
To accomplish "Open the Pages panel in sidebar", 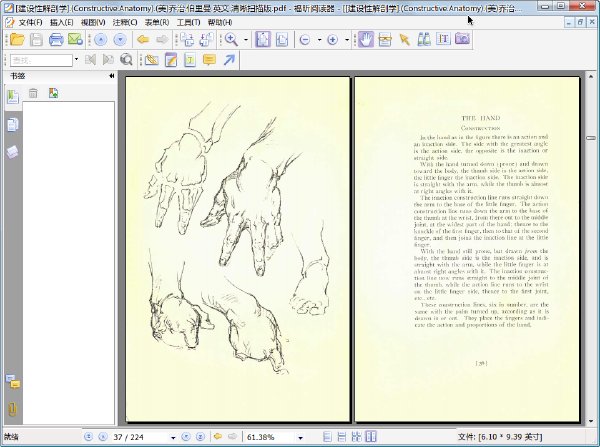I will coord(12,125).
